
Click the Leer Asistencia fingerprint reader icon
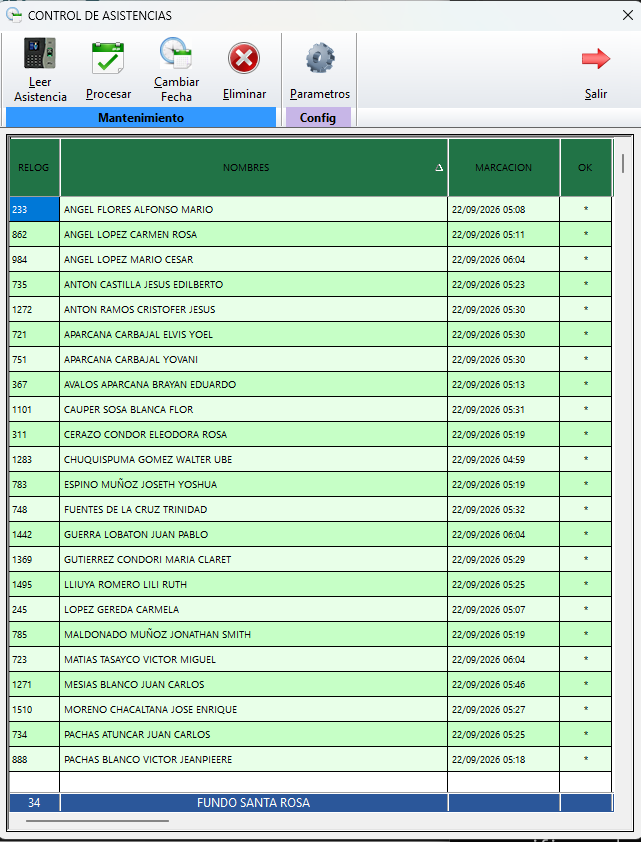tap(40, 53)
